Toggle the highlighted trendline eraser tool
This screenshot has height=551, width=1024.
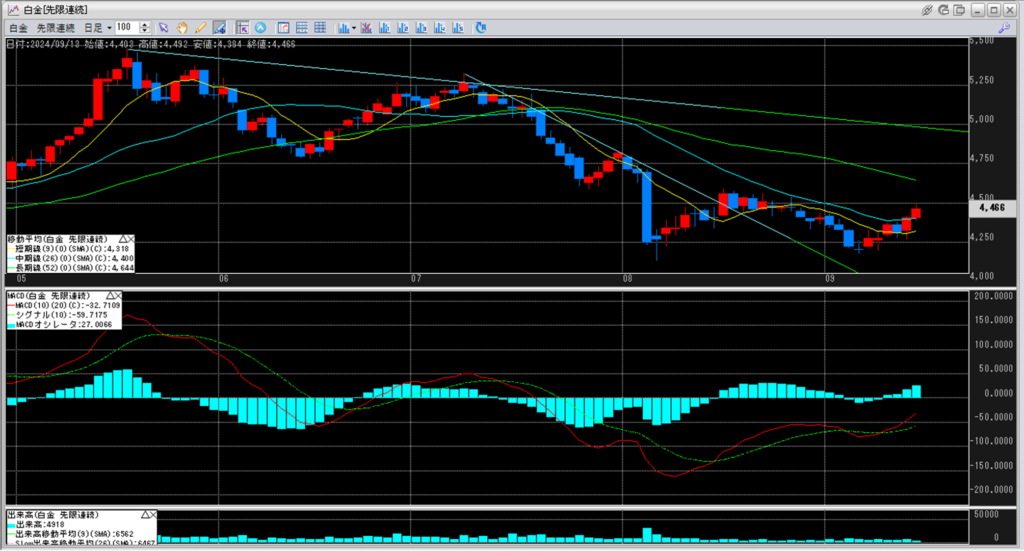[x=219, y=27]
